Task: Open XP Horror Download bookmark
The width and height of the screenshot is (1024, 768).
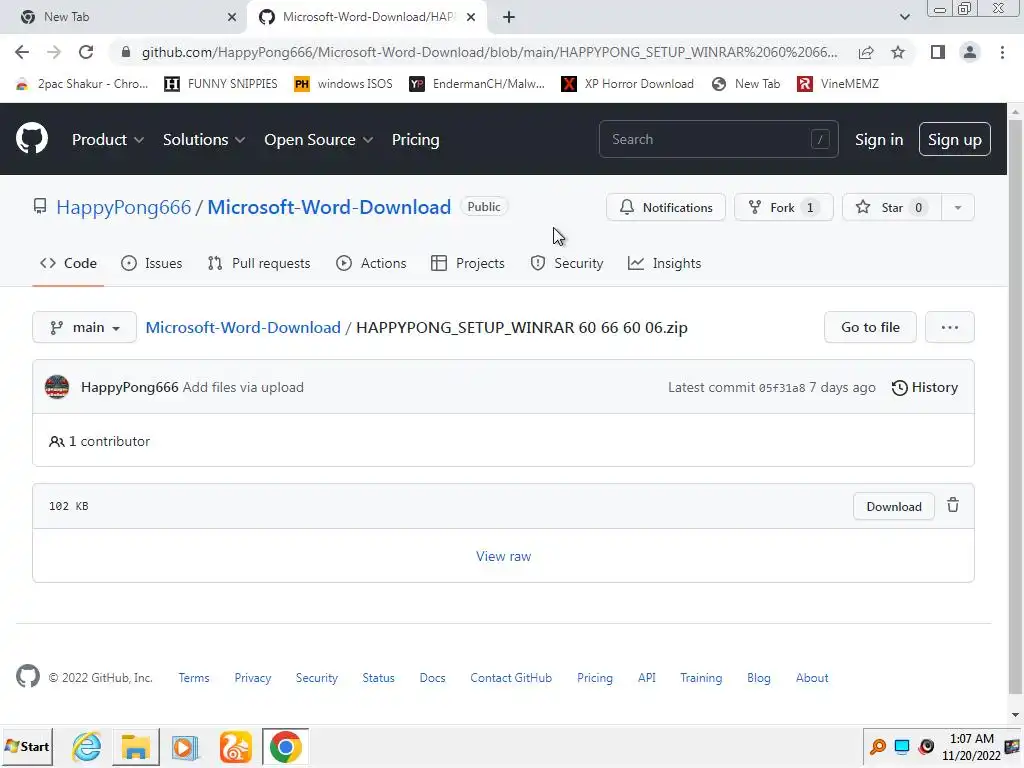Action: point(628,84)
